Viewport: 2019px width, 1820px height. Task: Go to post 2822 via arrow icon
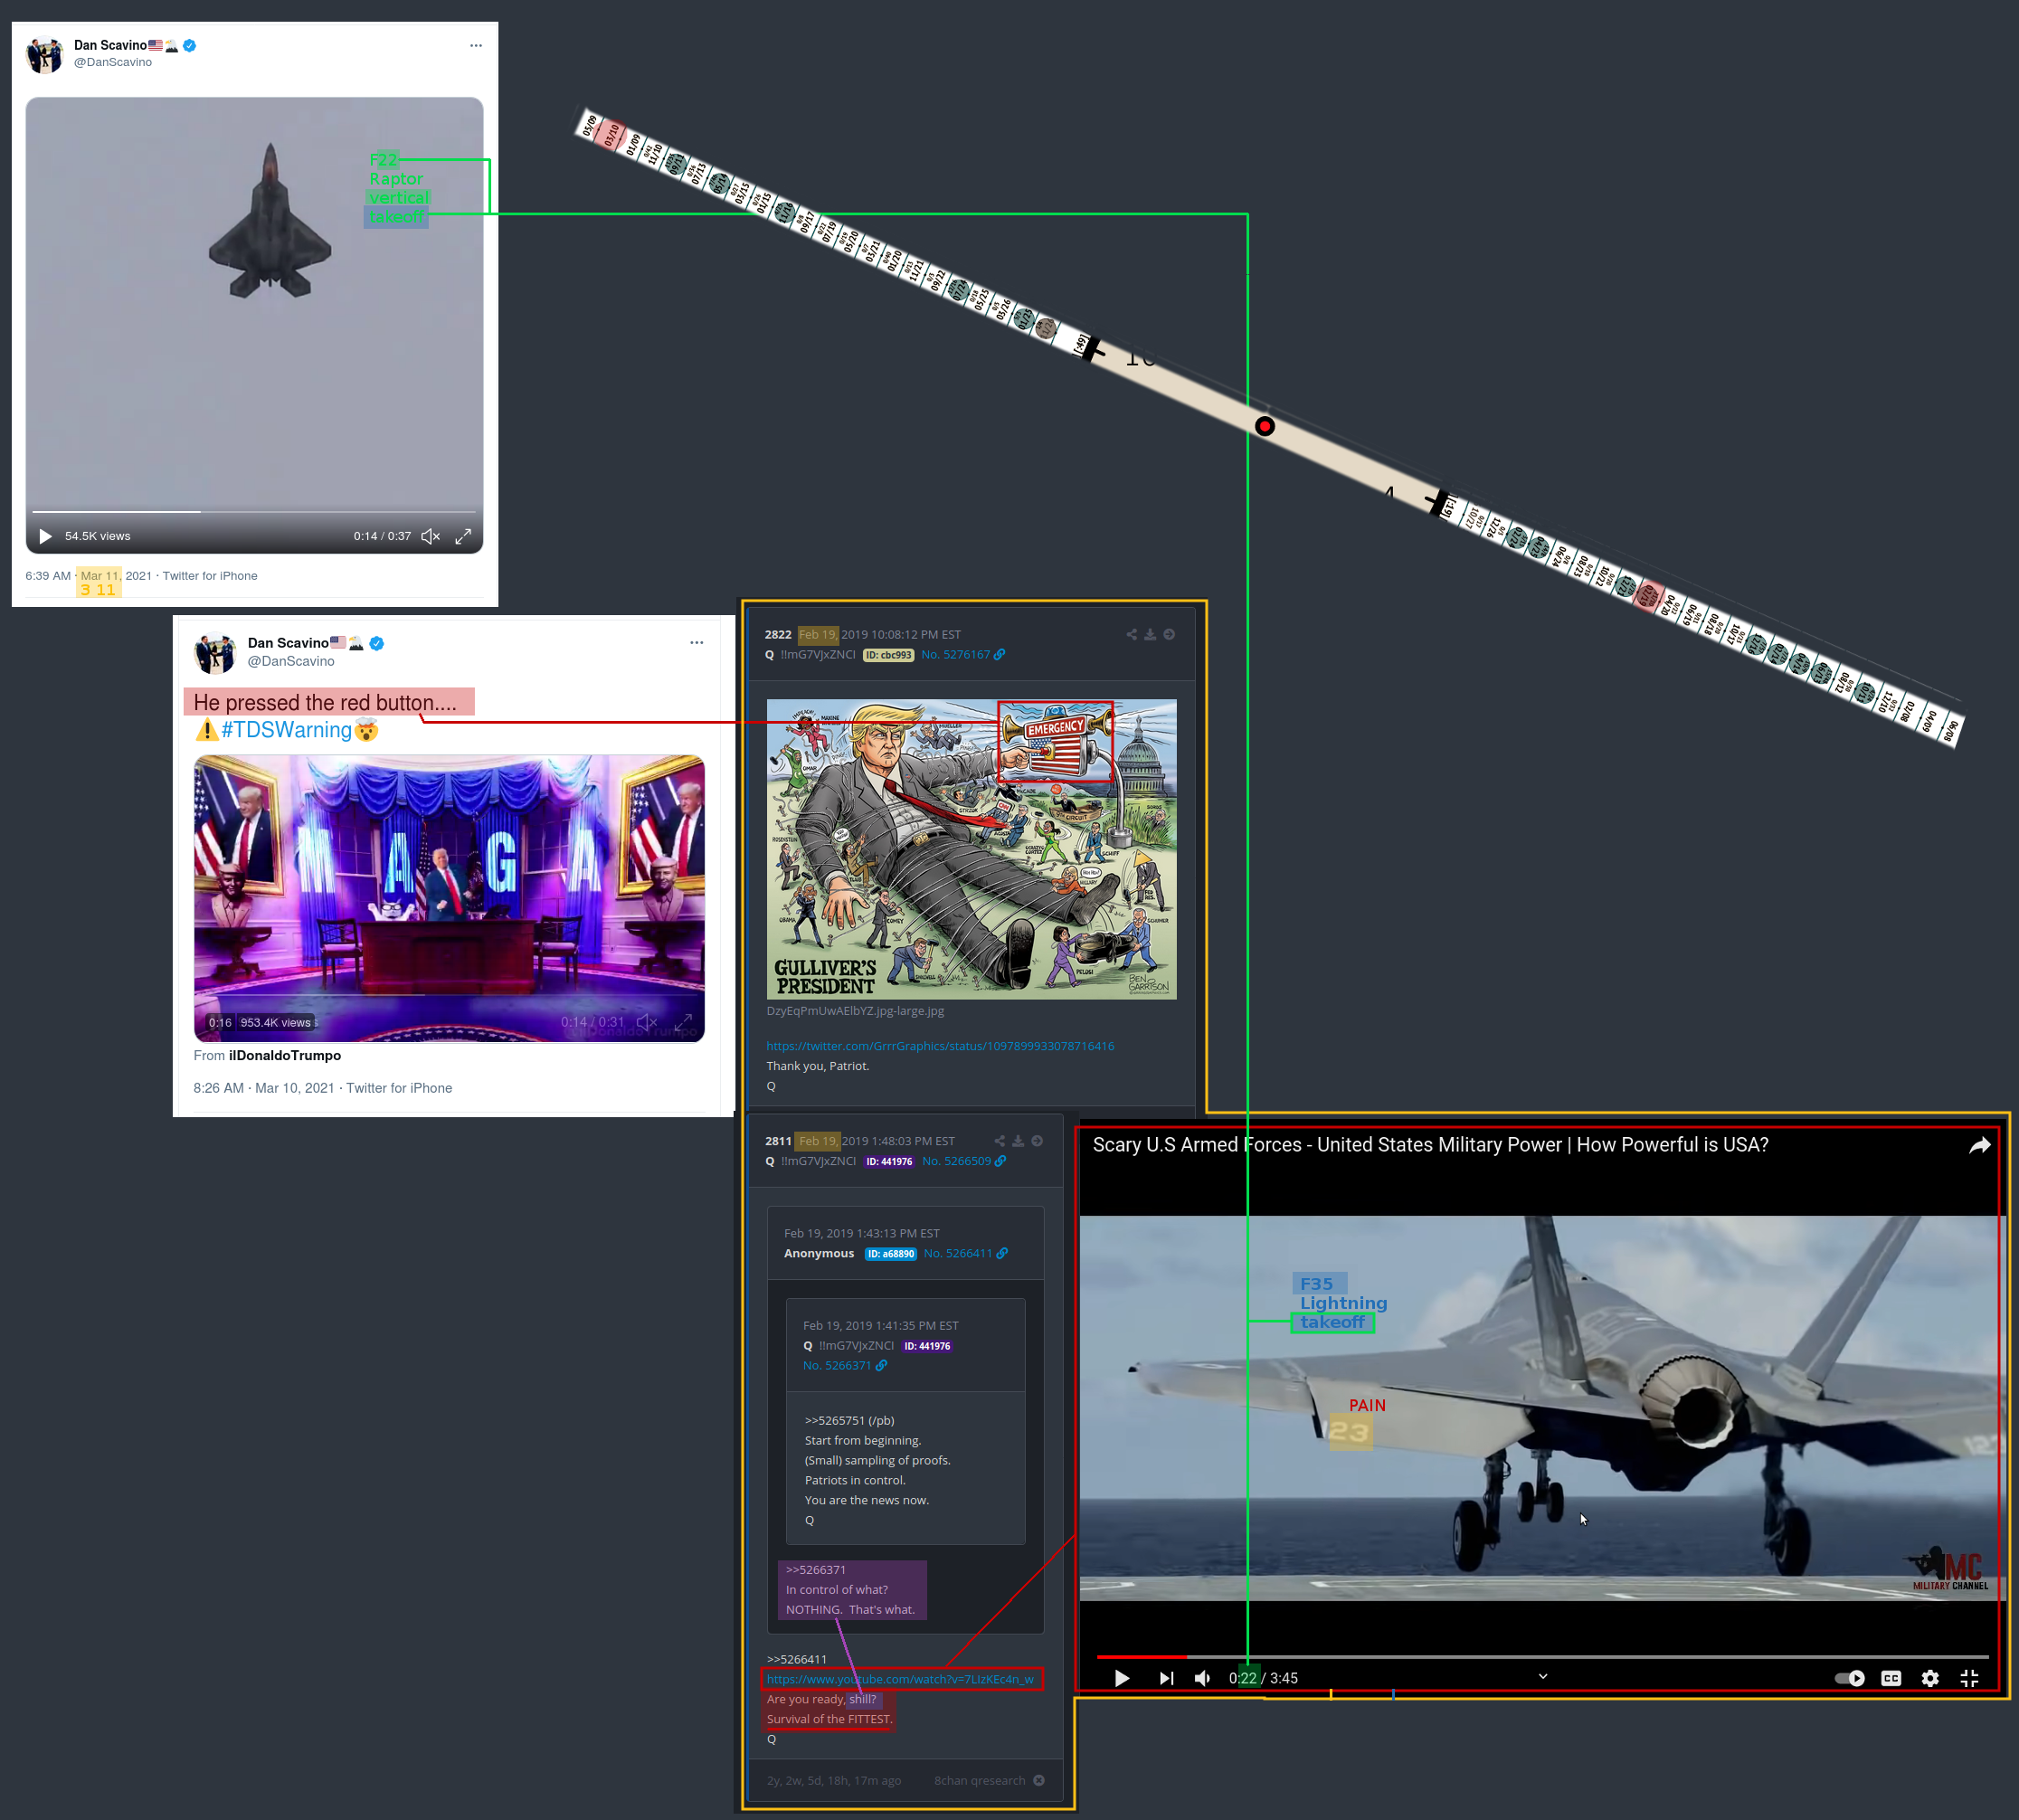click(x=1169, y=634)
